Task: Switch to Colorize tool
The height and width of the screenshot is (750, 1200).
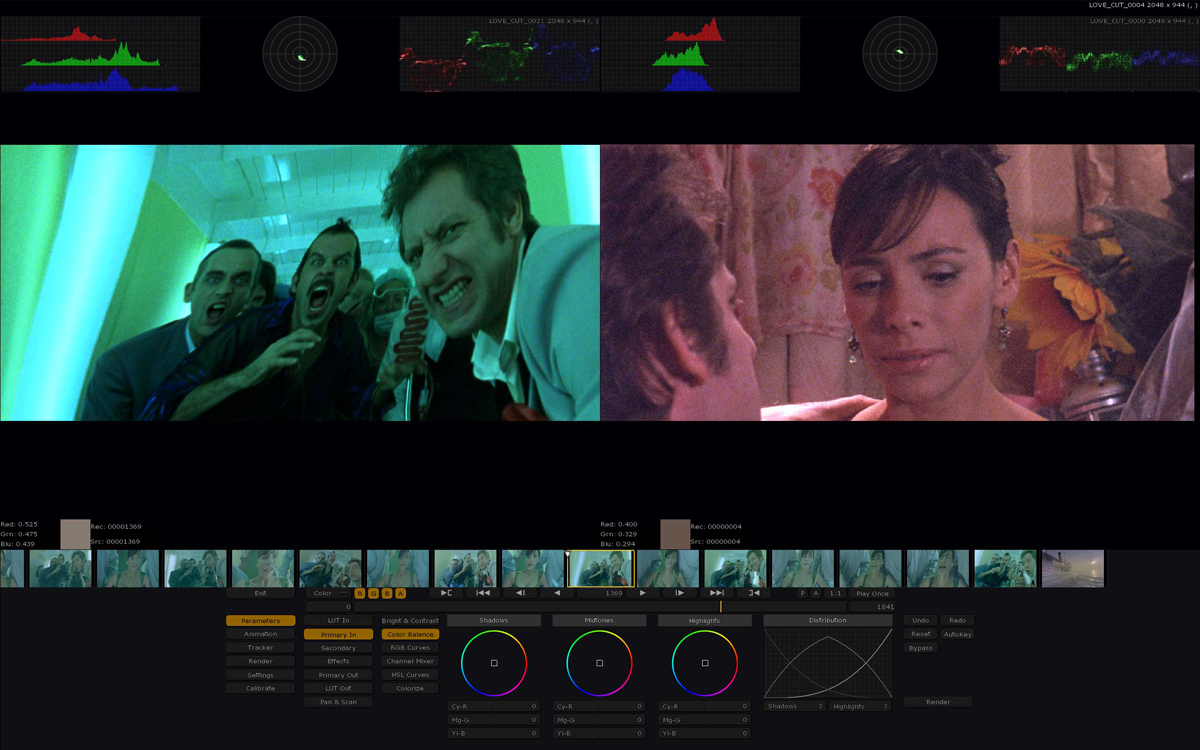Action: point(410,688)
